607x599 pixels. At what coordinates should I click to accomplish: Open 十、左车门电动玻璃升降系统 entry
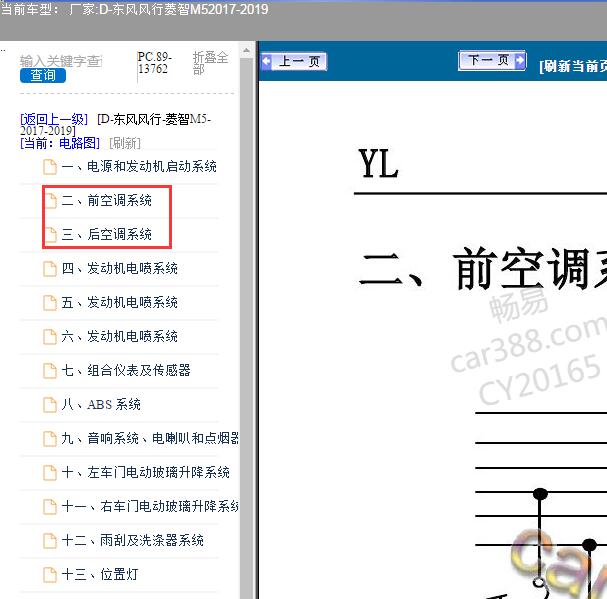[x=146, y=472]
